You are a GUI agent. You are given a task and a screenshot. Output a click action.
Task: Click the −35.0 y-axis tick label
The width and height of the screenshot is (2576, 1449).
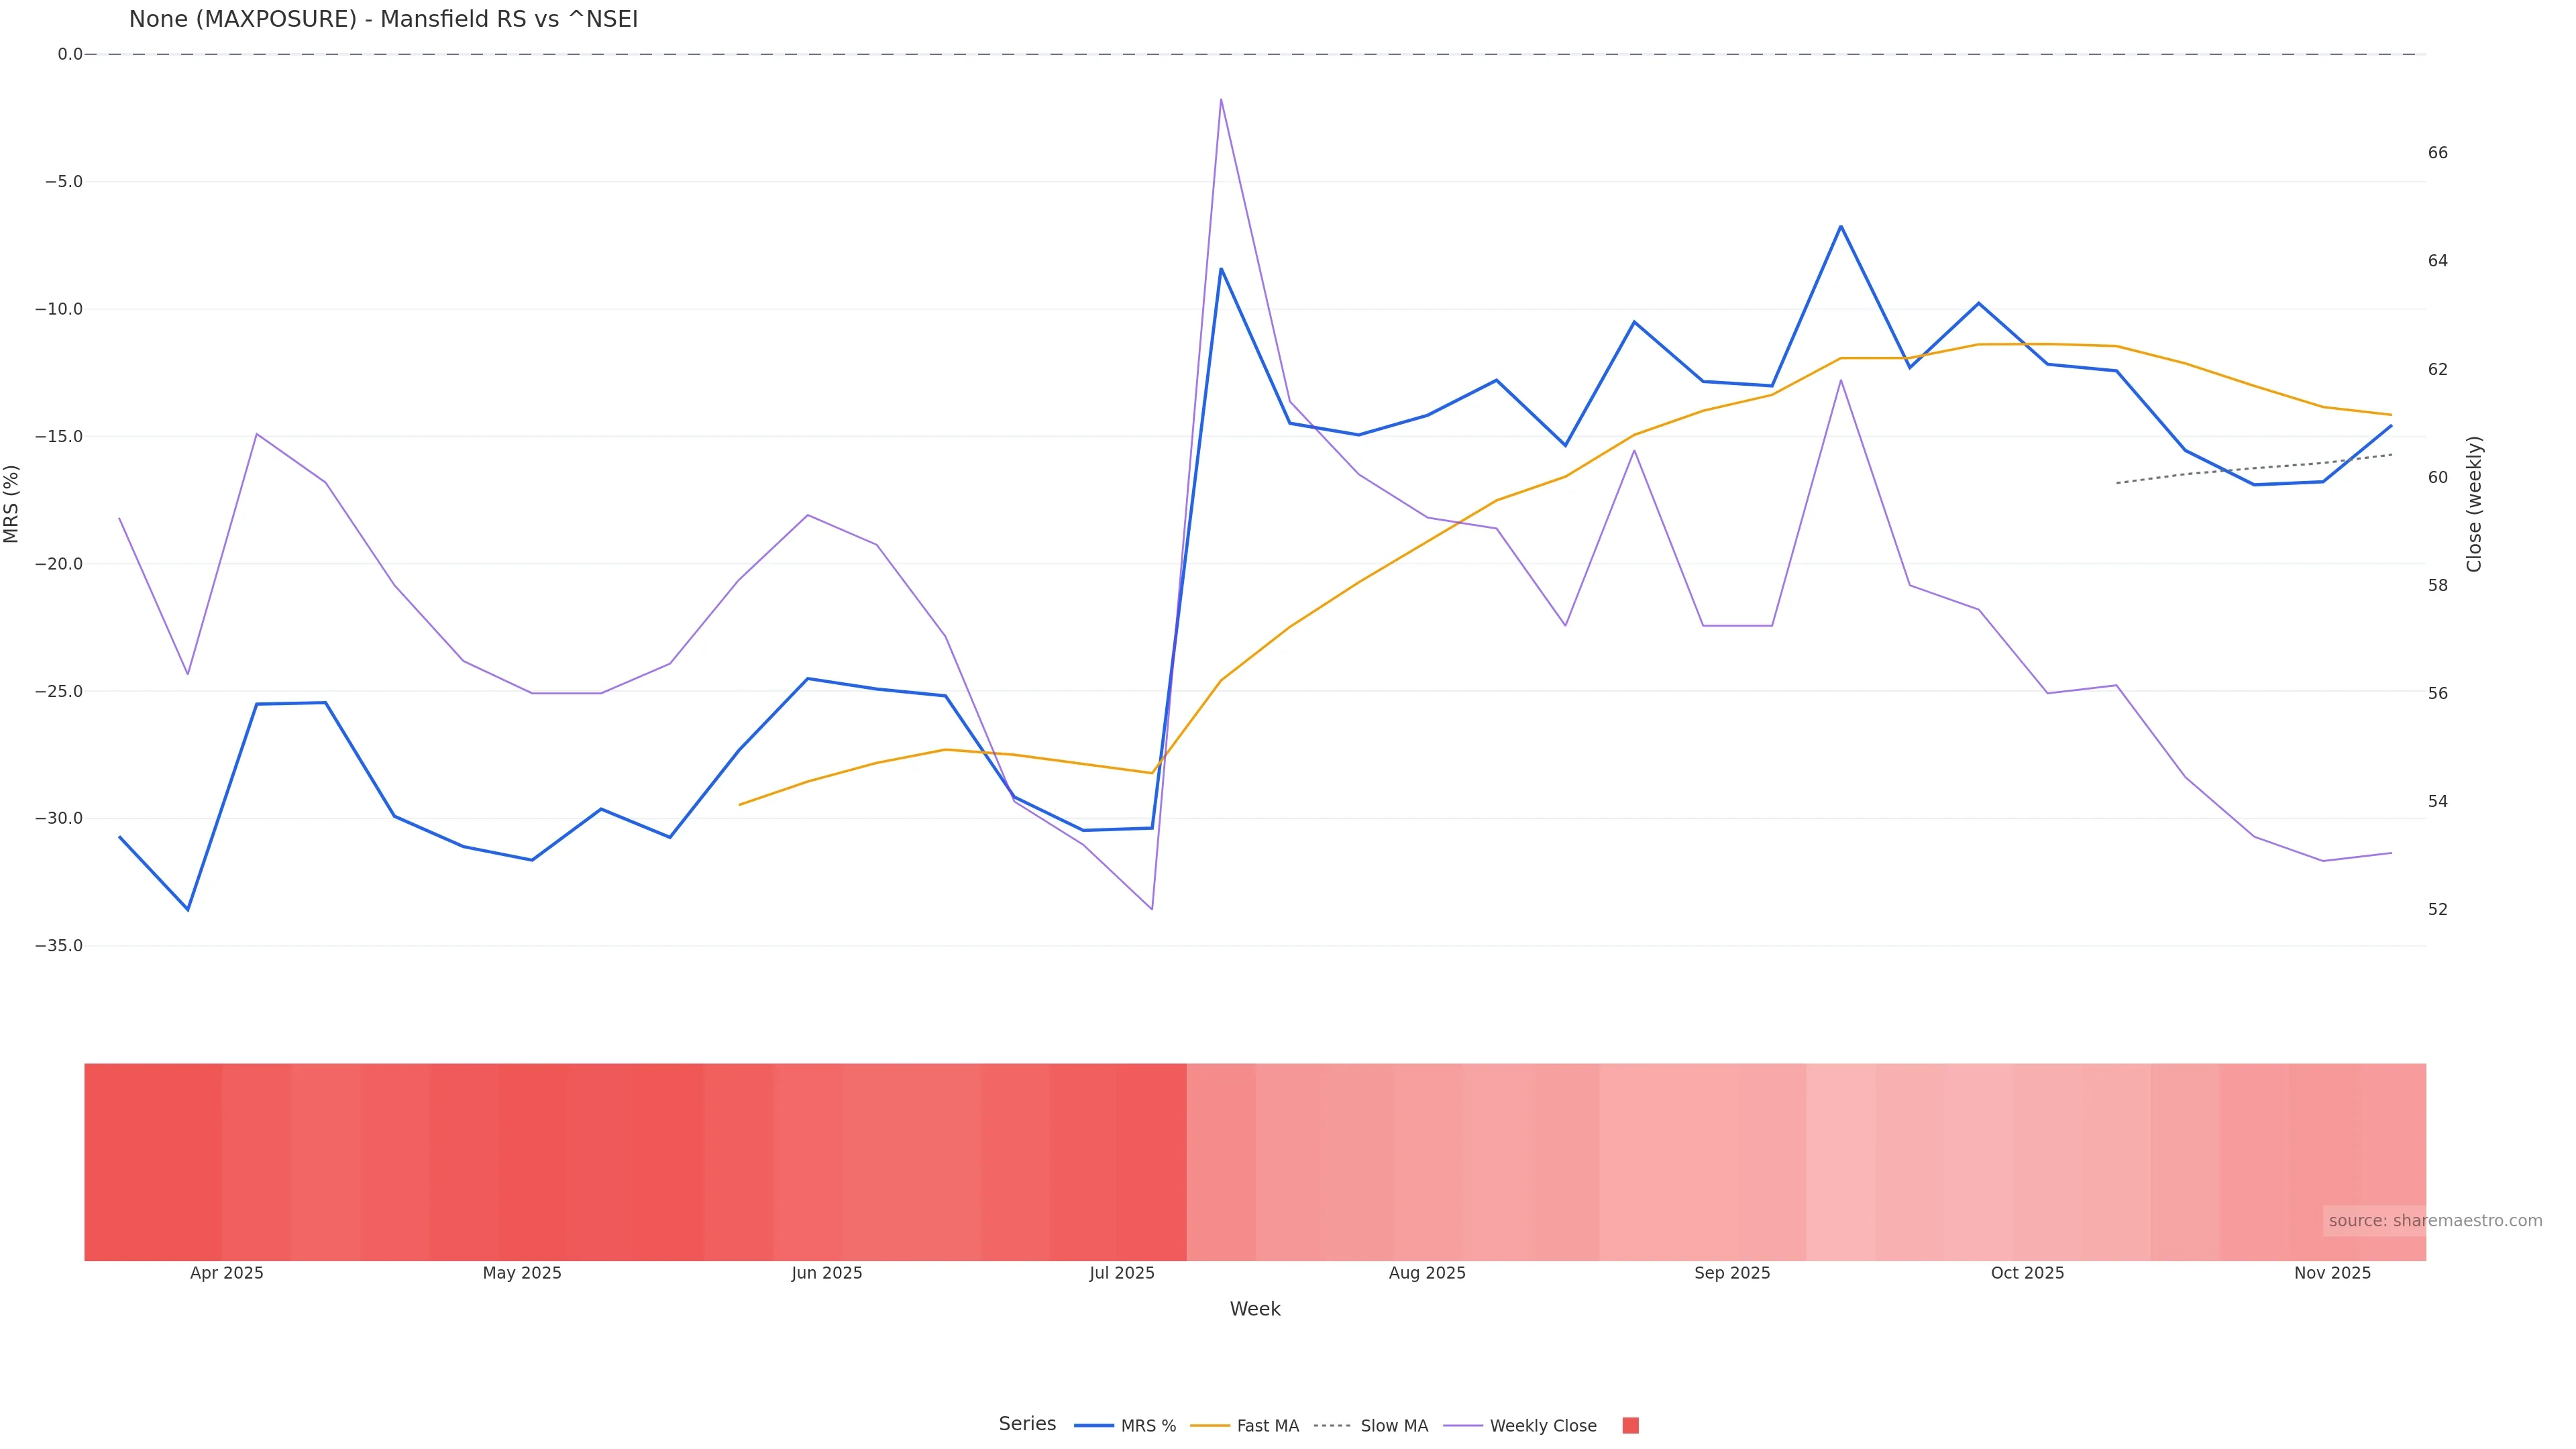[x=59, y=946]
